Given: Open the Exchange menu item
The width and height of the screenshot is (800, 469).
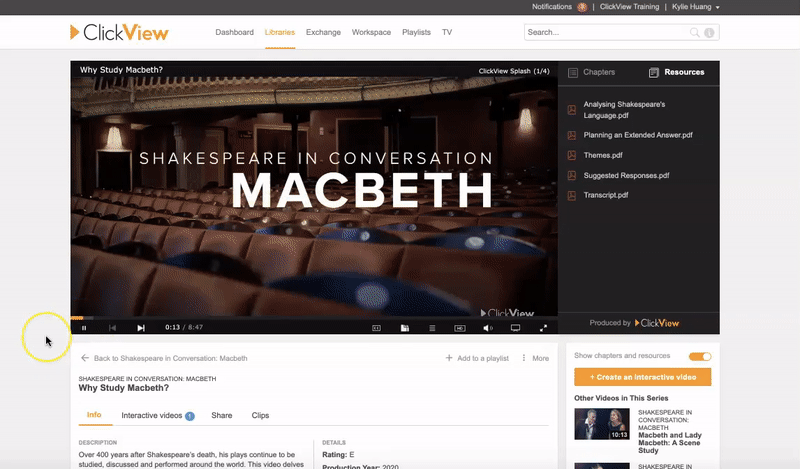Looking at the screenshot, I should [323, 32].
